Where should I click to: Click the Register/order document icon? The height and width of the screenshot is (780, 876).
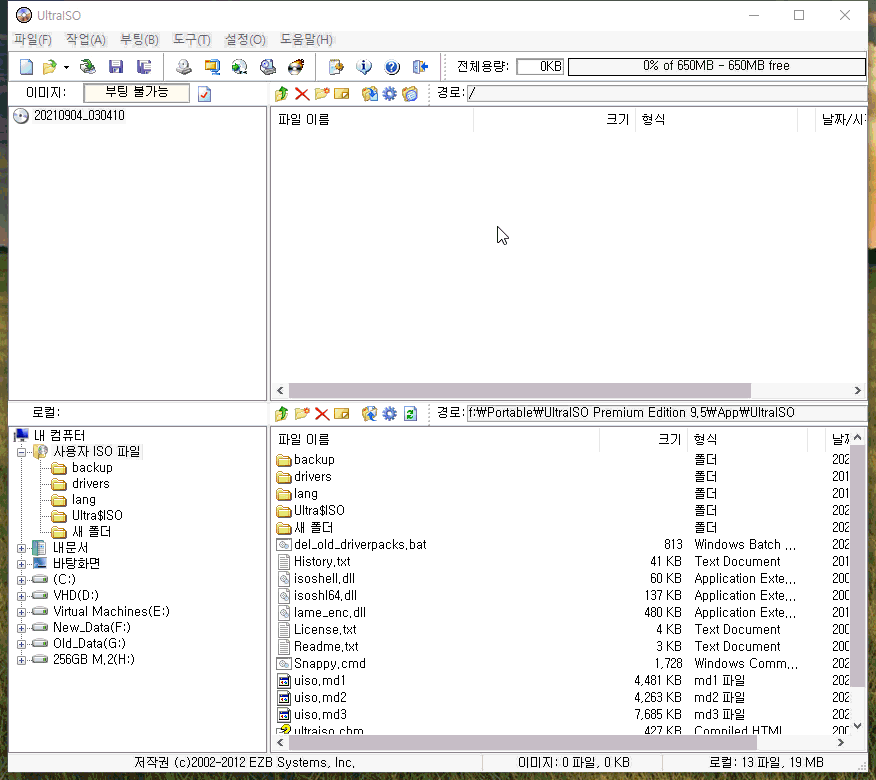[x=336, y=67]
